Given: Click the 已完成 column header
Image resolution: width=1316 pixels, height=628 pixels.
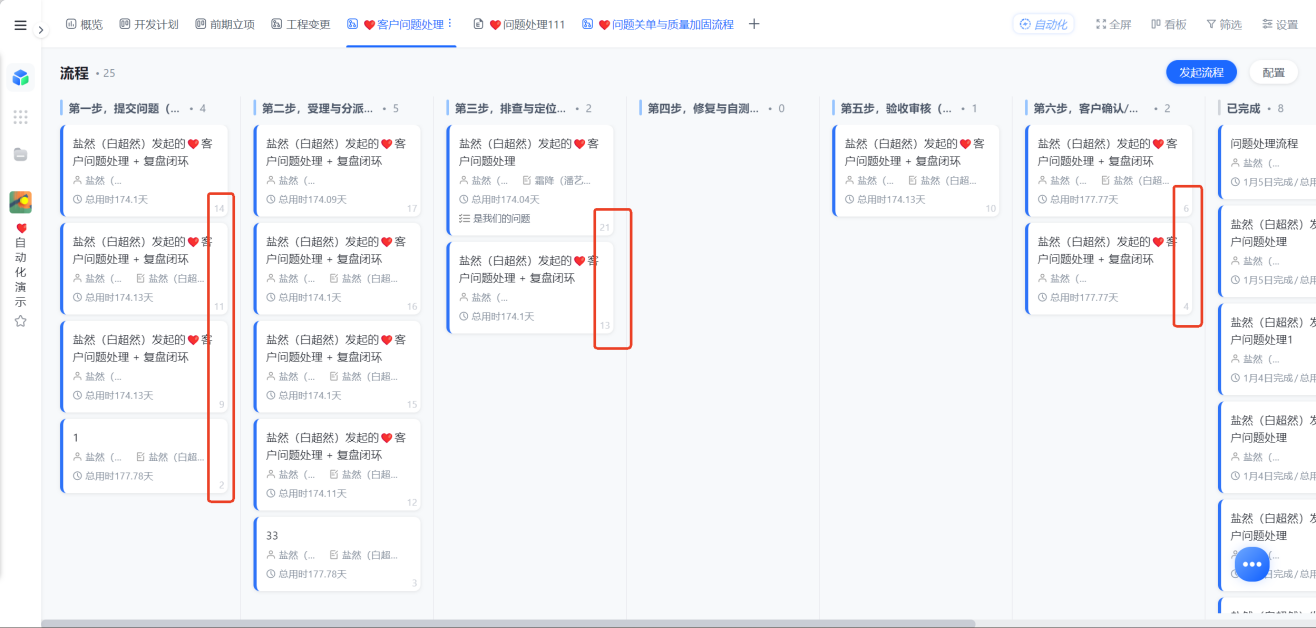Looking at the screenshot, I should click(1245, 108).
